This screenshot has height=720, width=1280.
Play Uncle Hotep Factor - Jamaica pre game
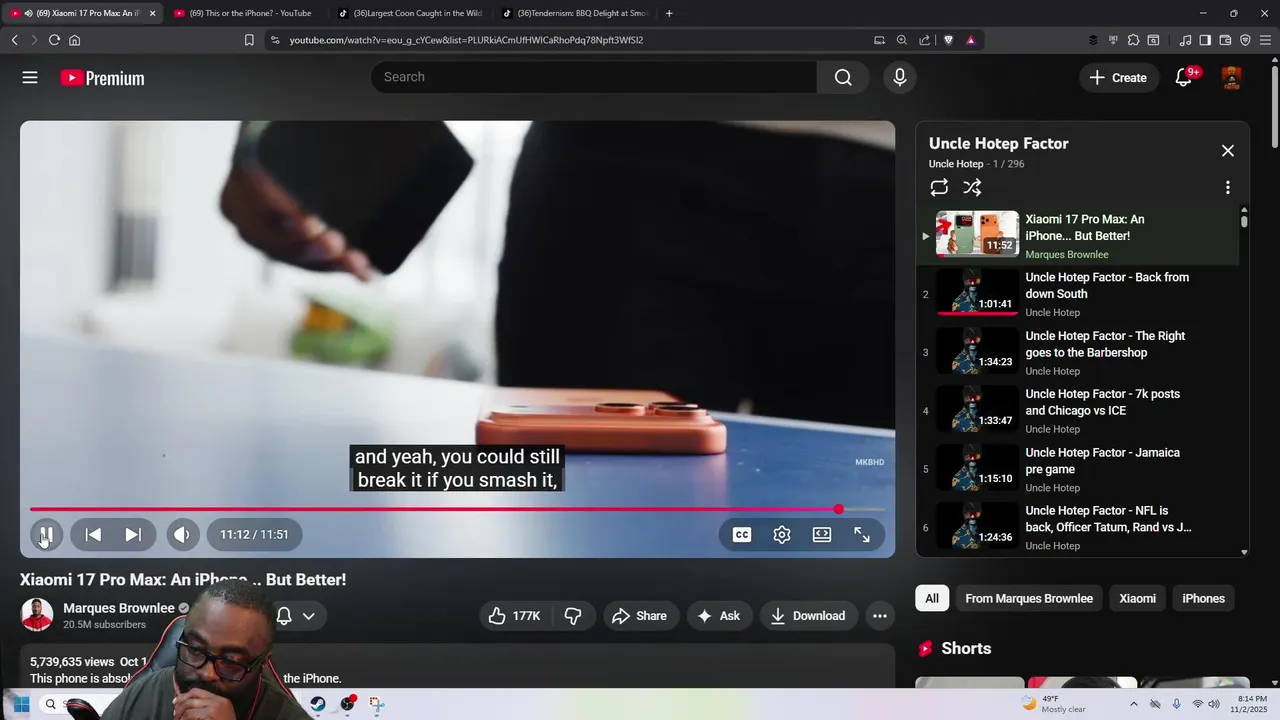coord(1078,469)
